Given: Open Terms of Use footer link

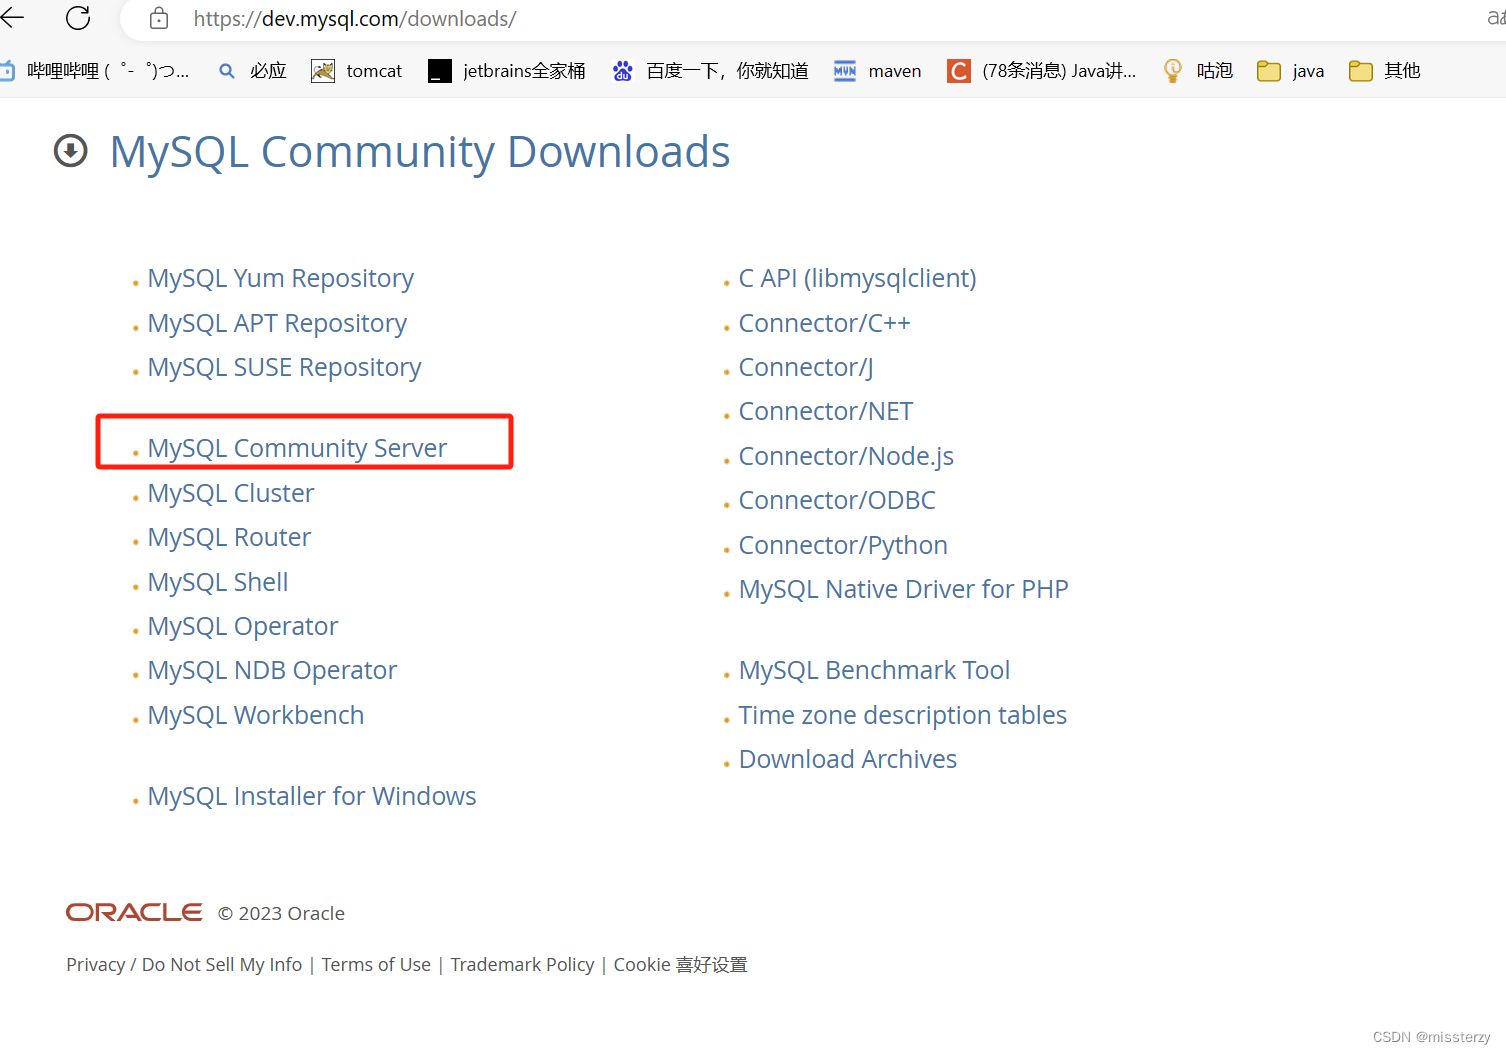Looking at the screenshot, I should pos(376,965).
